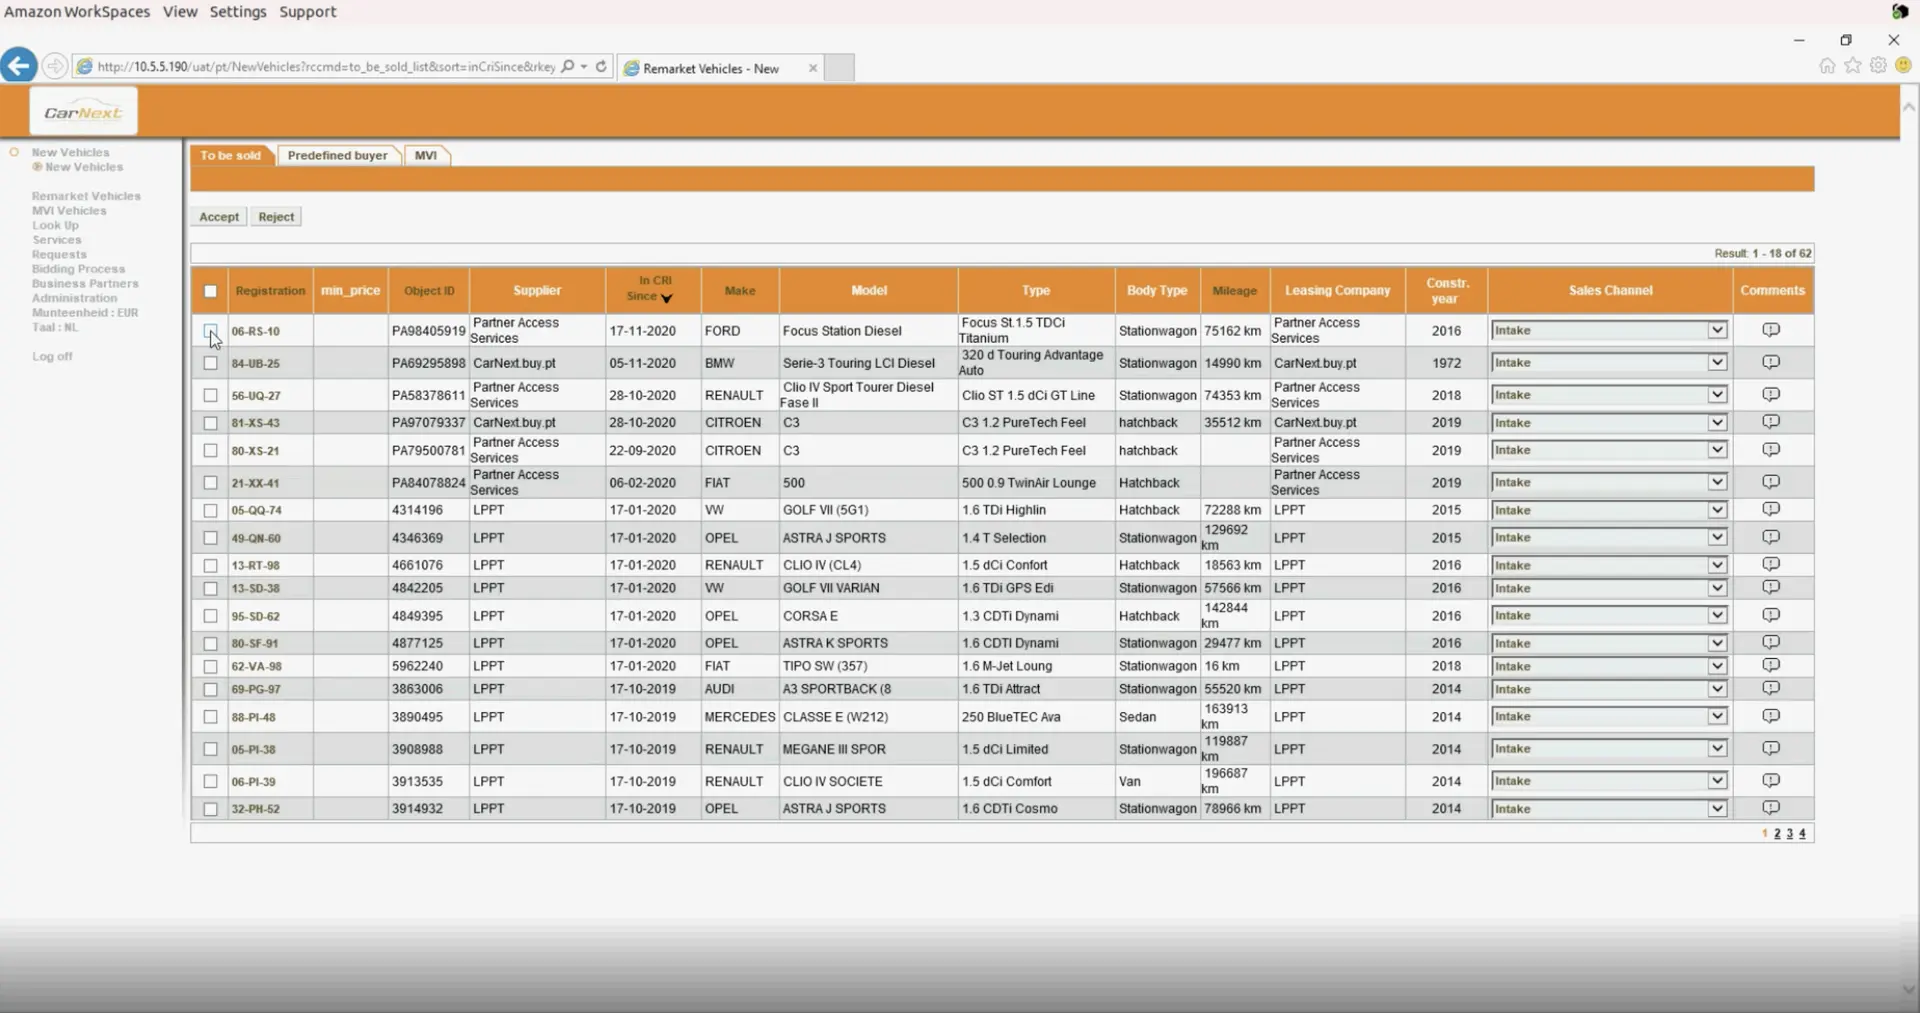Screen dimensions: 1920x1013
Task: Open browser home icon
Action: click(x=1827, y=66)
